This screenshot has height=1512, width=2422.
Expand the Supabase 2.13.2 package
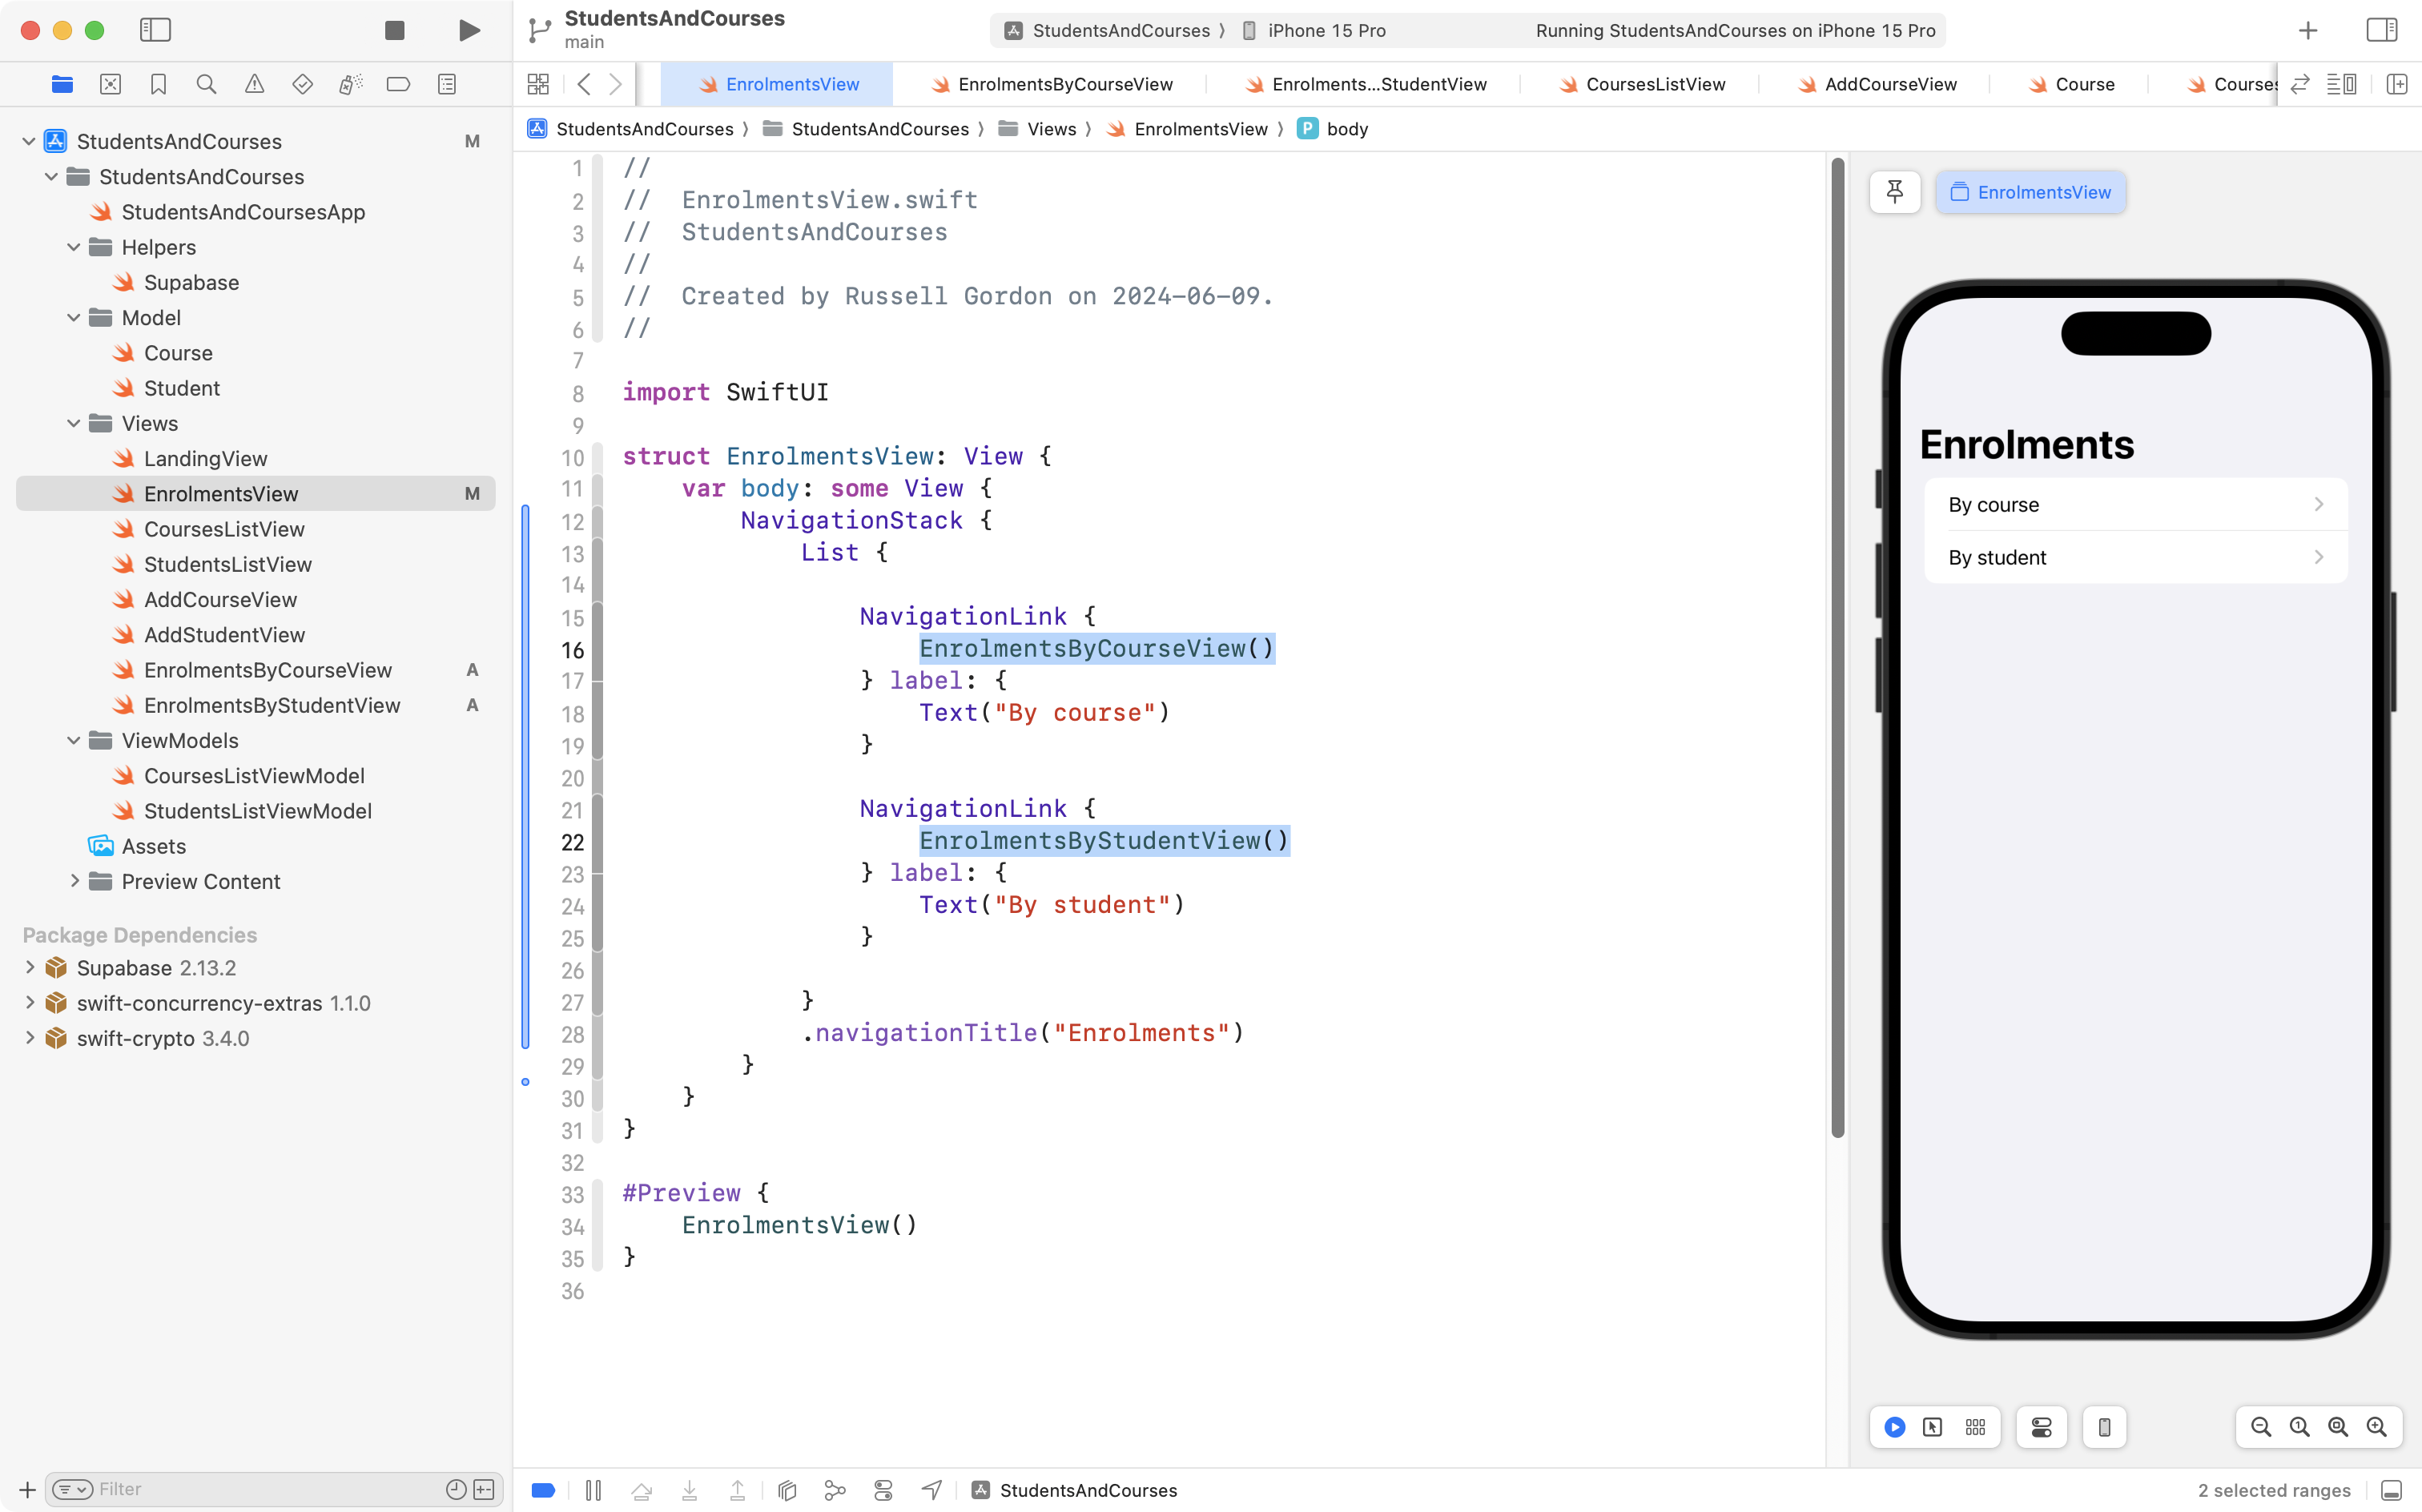coord(30,967)
